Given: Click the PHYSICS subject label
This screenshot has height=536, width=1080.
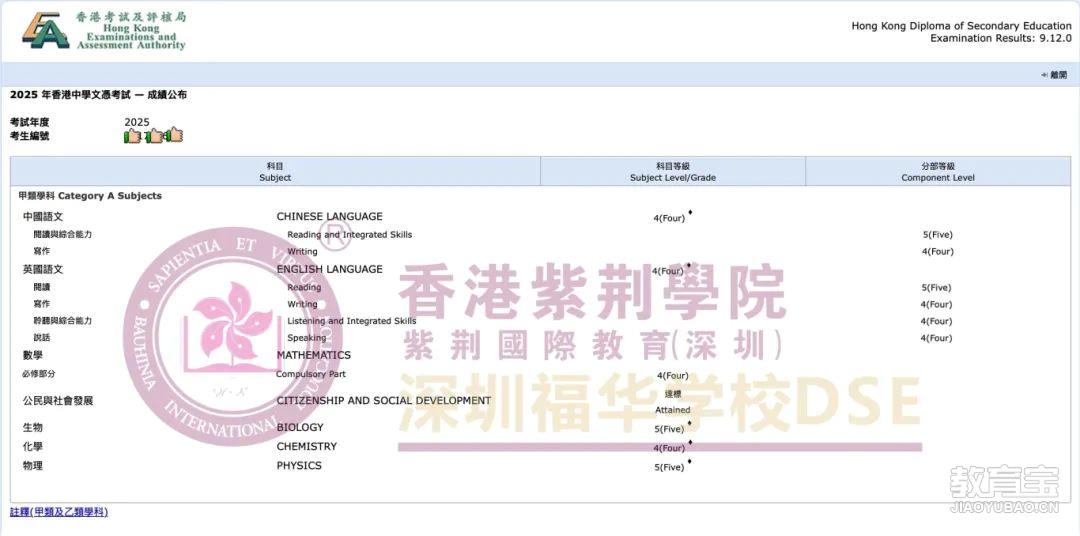Looking at the screenshot, I should 299,466.
